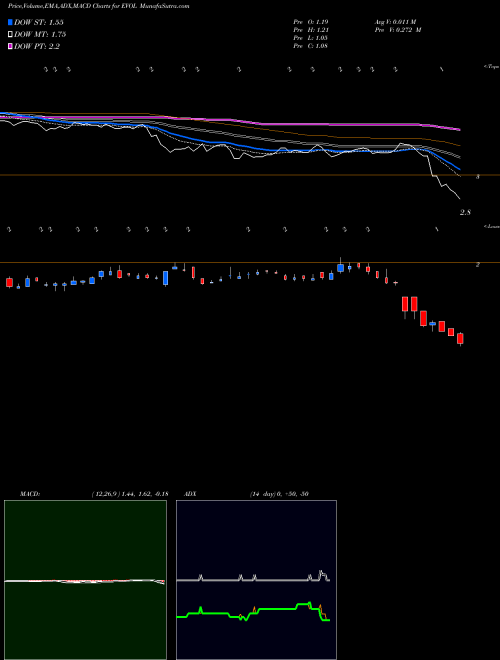500x660 pixels.
Task: Click the '2.8' price label under the line
Action: (465, 213)
